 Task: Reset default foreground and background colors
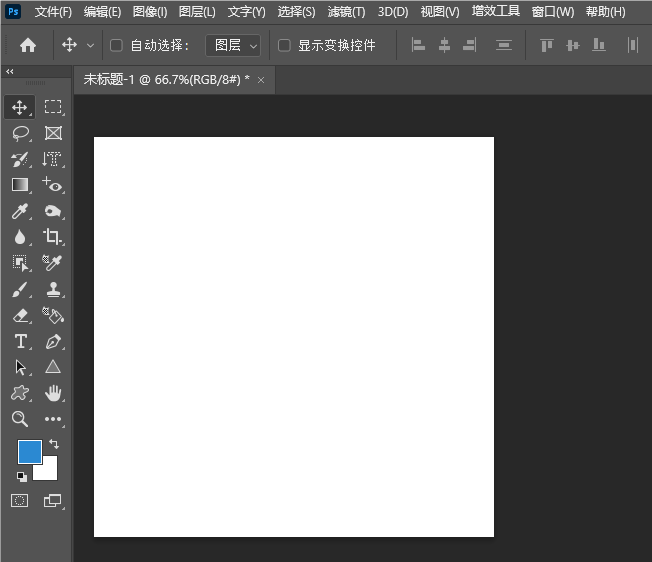pyautogui.click(x=22, y=476)
